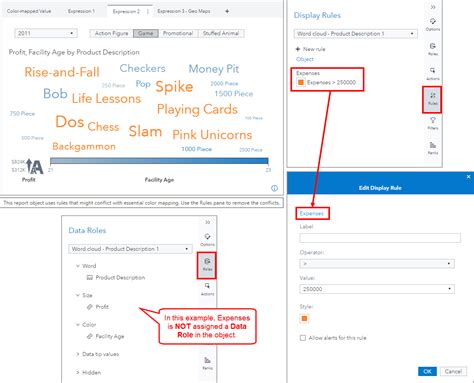Click the word Bob in cloud
This screenshot has height=383, width=474.
click(55, 94)
